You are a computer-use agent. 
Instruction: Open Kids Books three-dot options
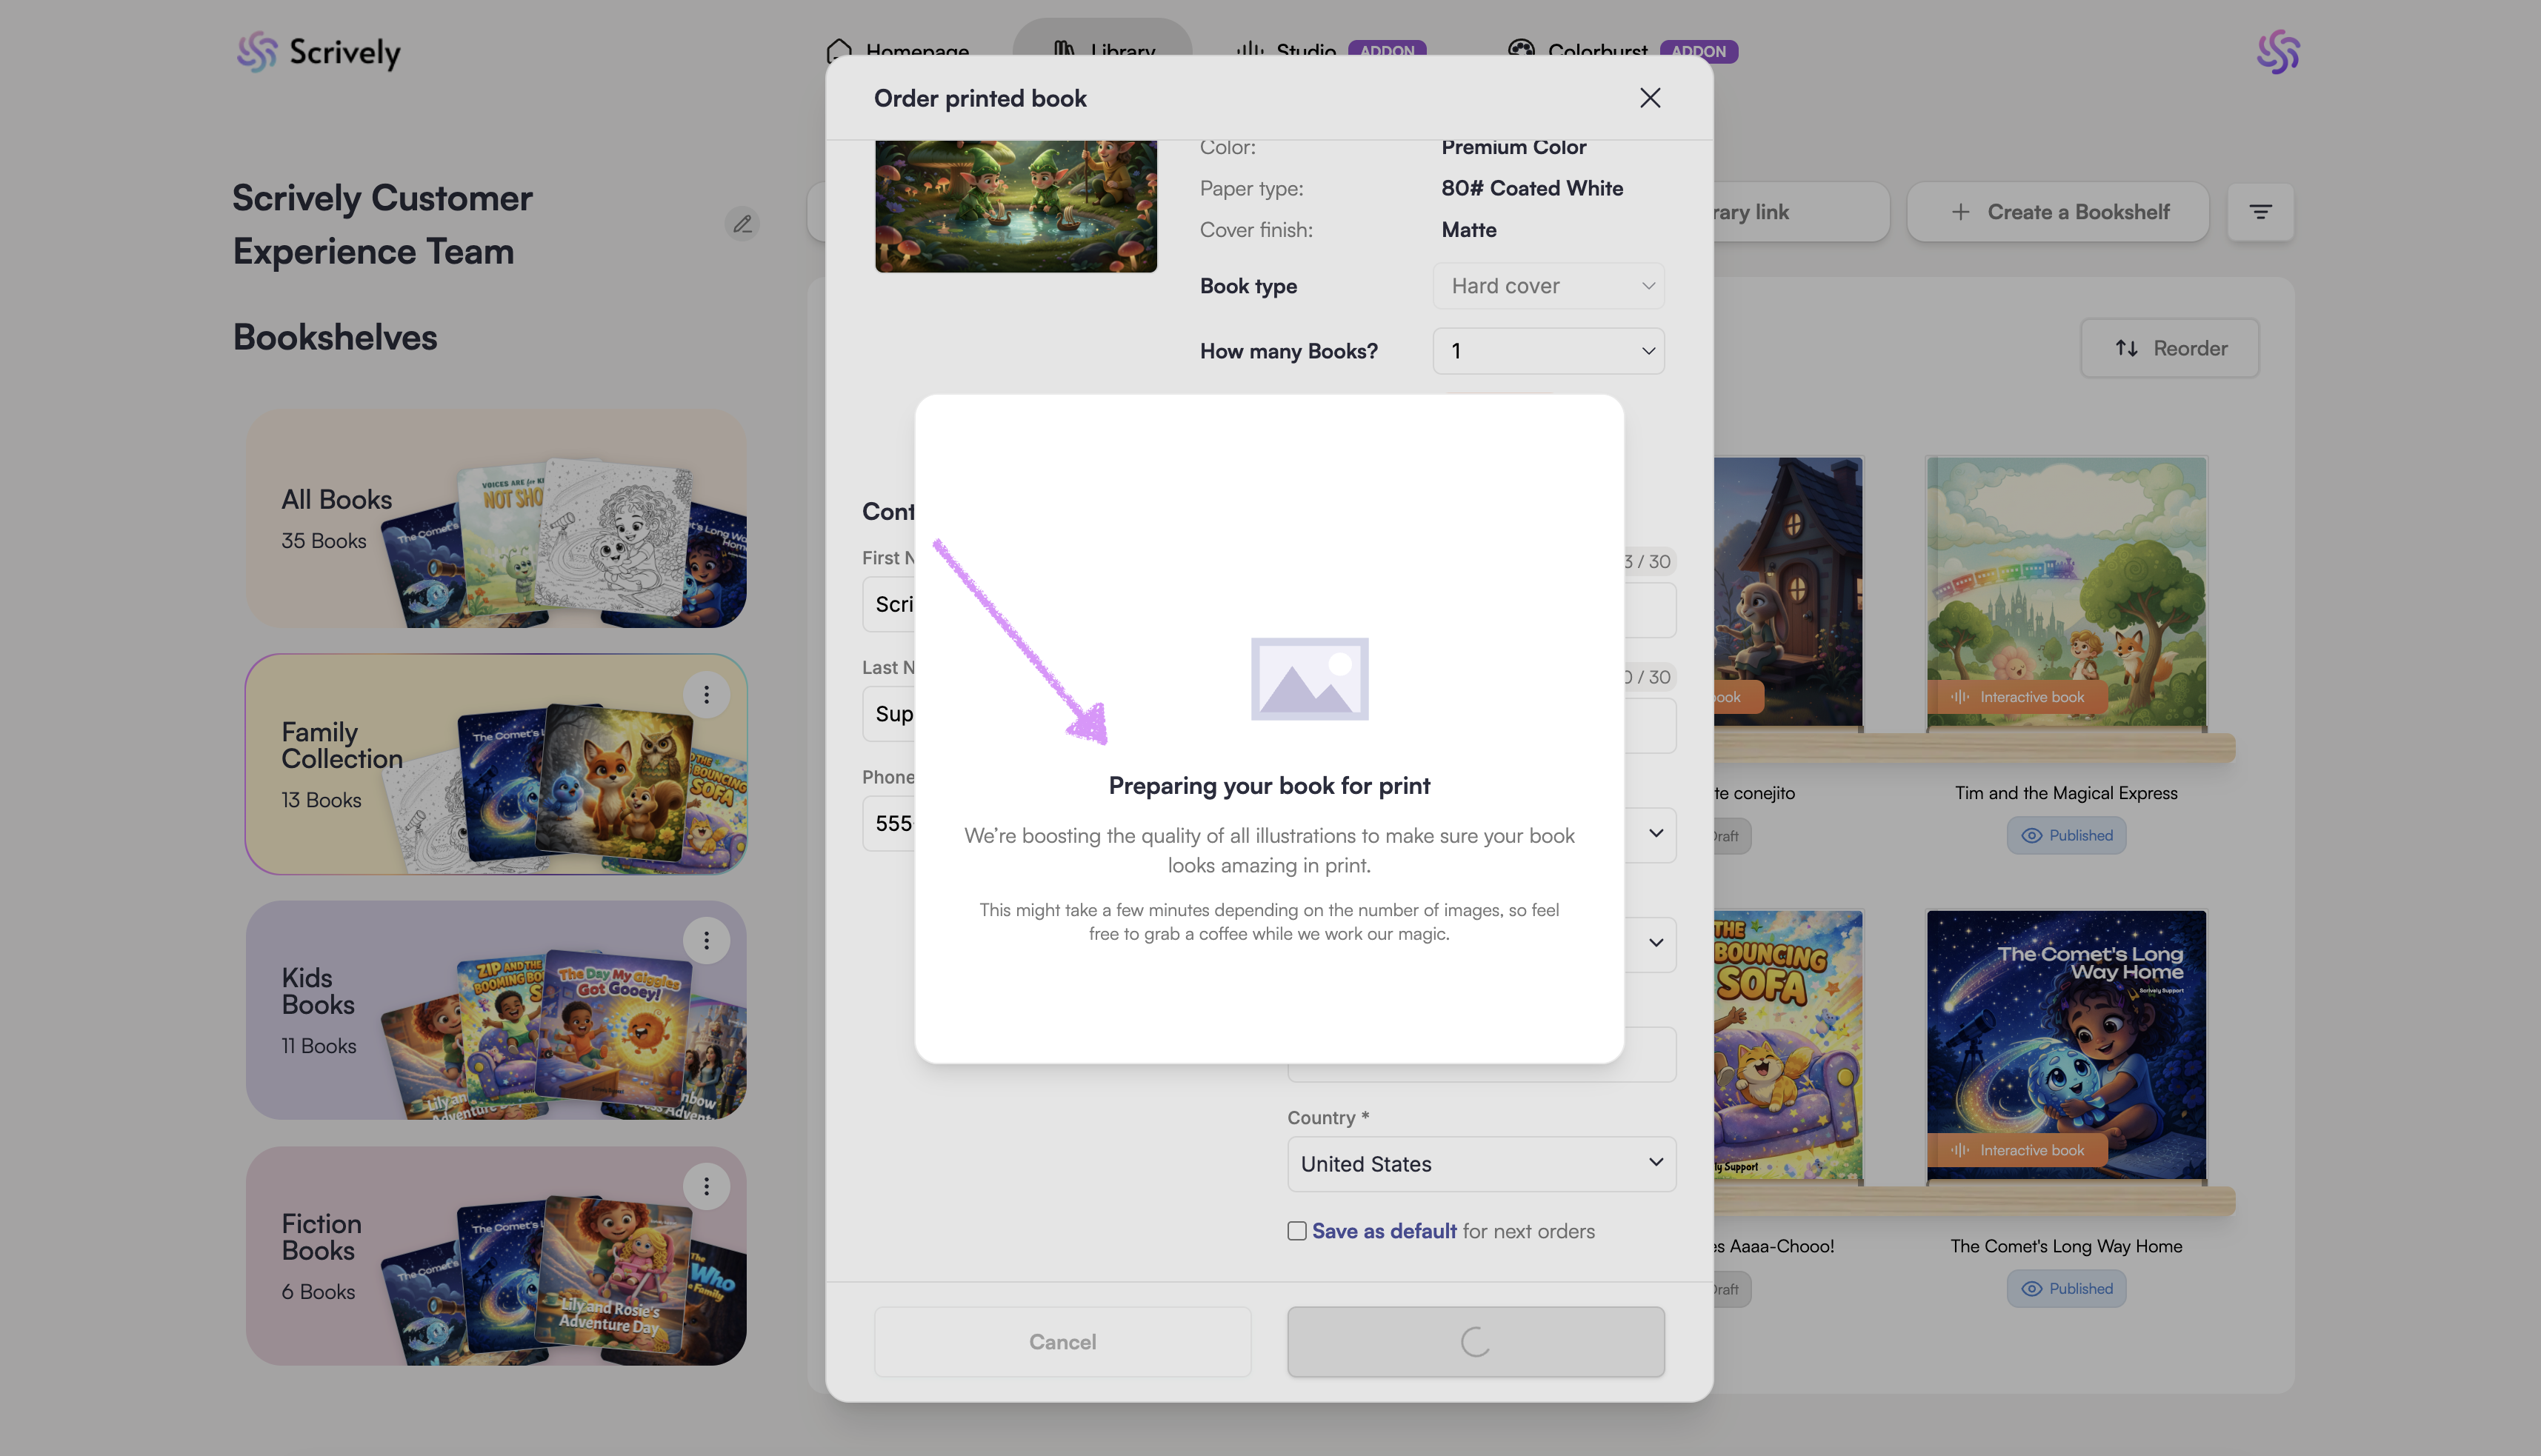pyautogui.click(x=706, y=940)
